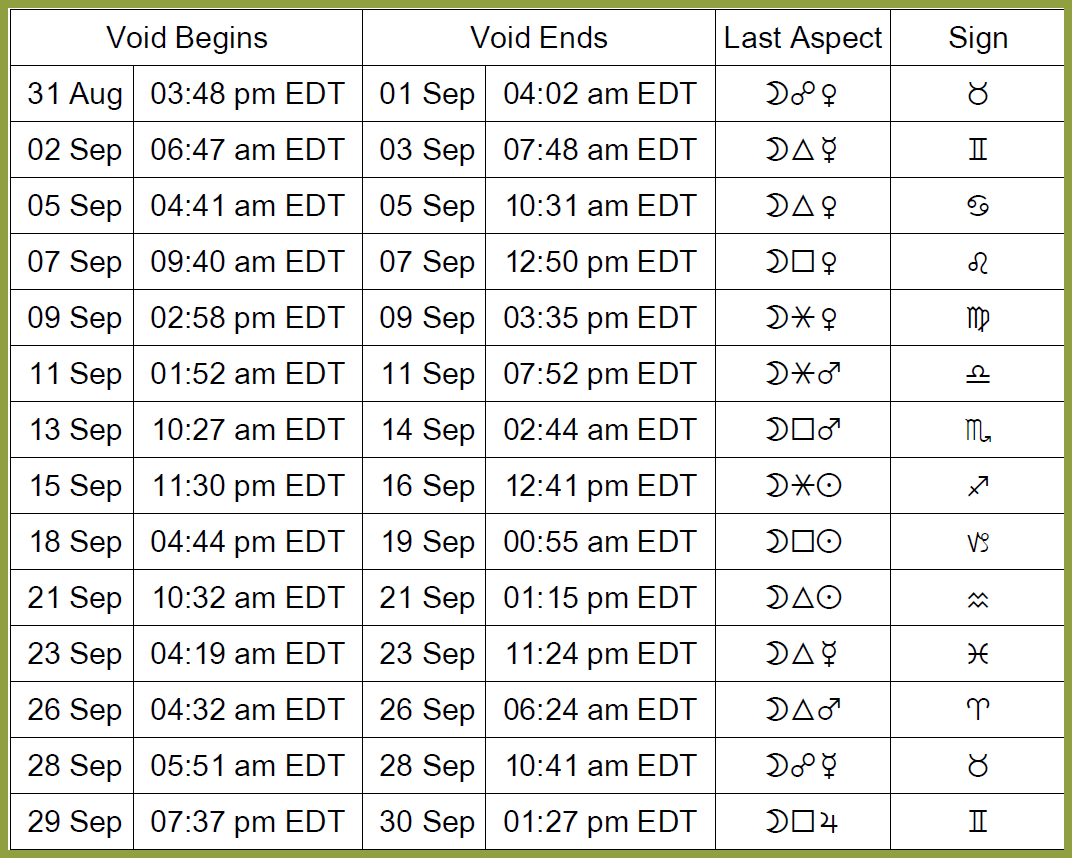Click the Sign column header
The width and height of the screenshot is (1072, 858).
click(978, 38)
